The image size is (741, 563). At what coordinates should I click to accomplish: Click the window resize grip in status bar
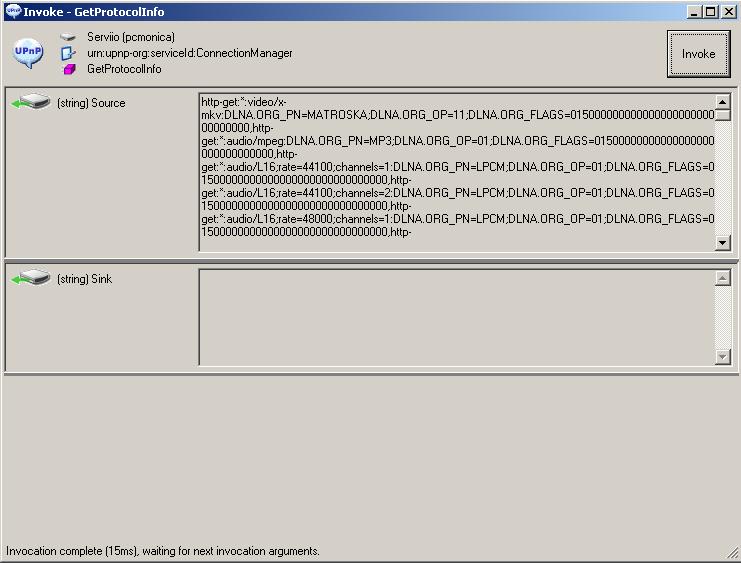(733, 553)
